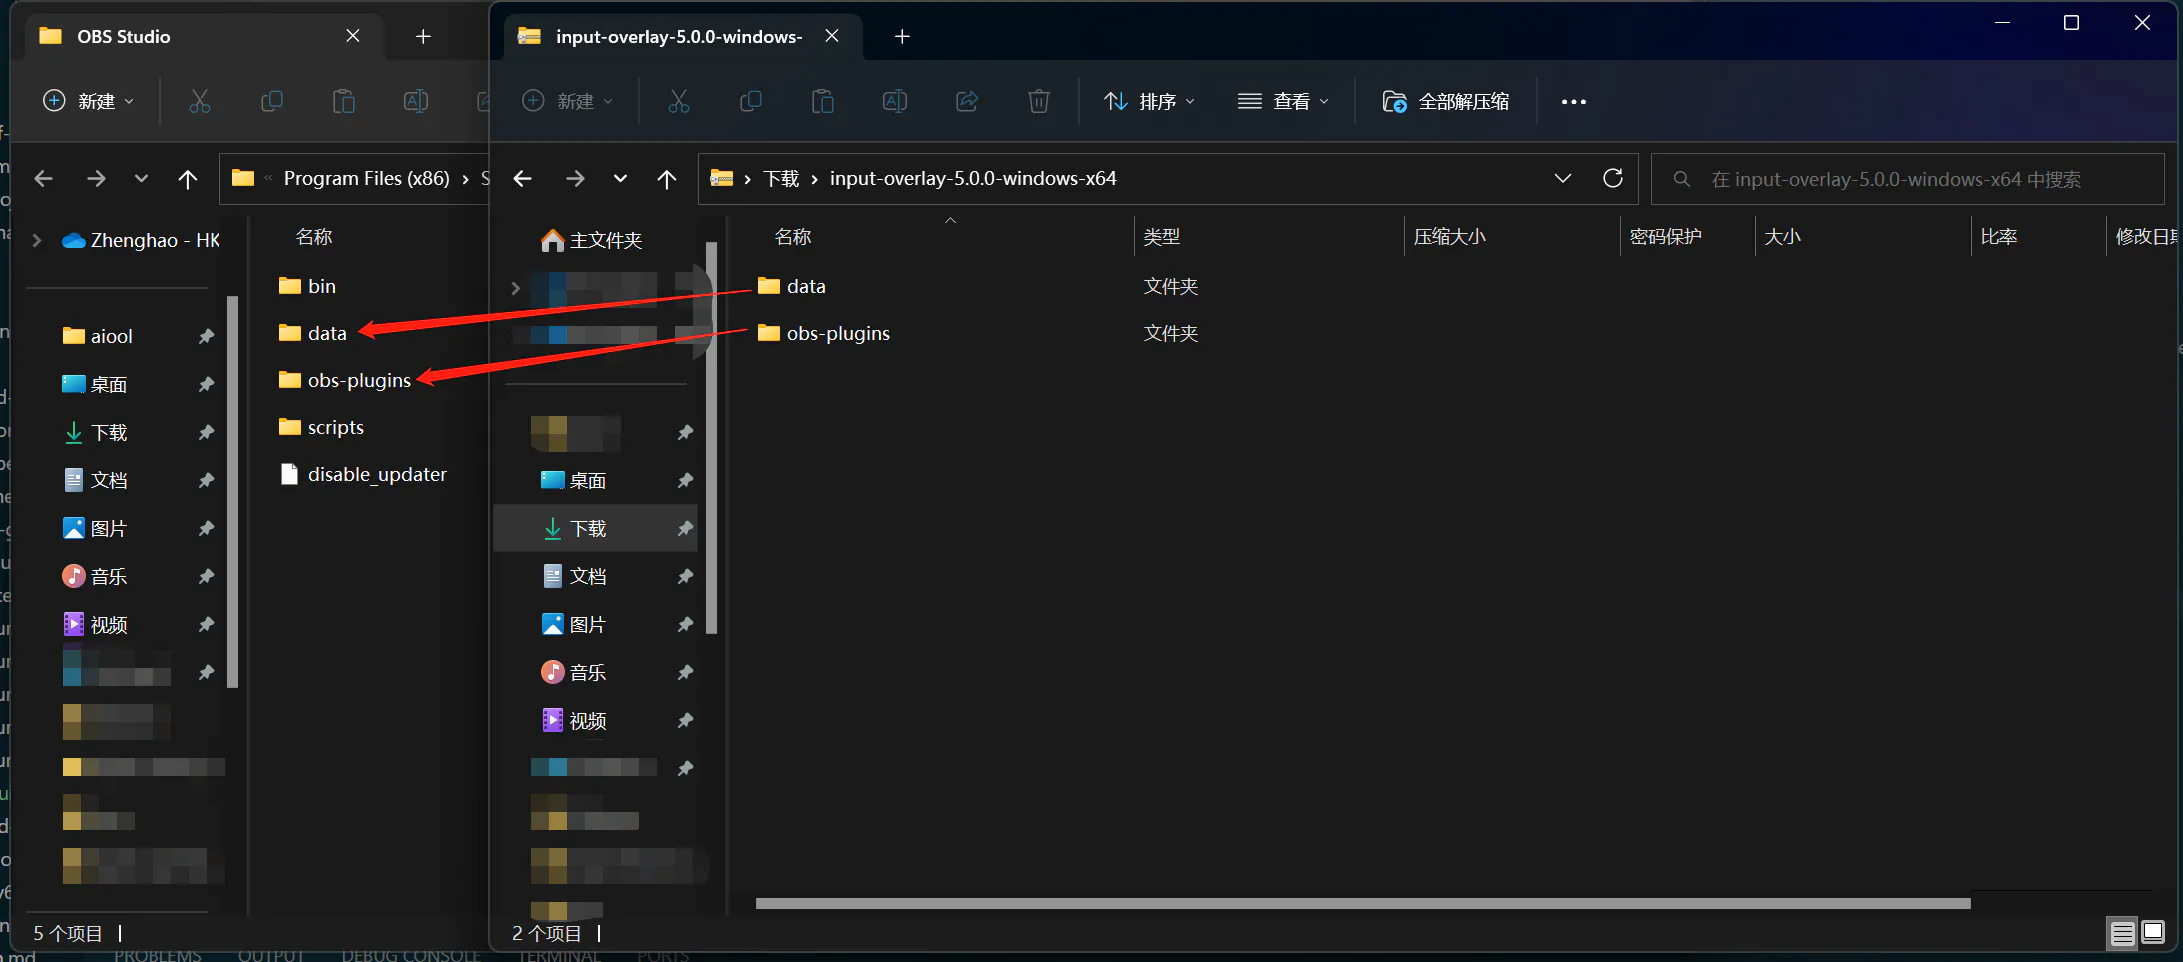Select data folder in OBS Studio window
This screenshot has height=962, width=2183.
[x=313, y=333]
